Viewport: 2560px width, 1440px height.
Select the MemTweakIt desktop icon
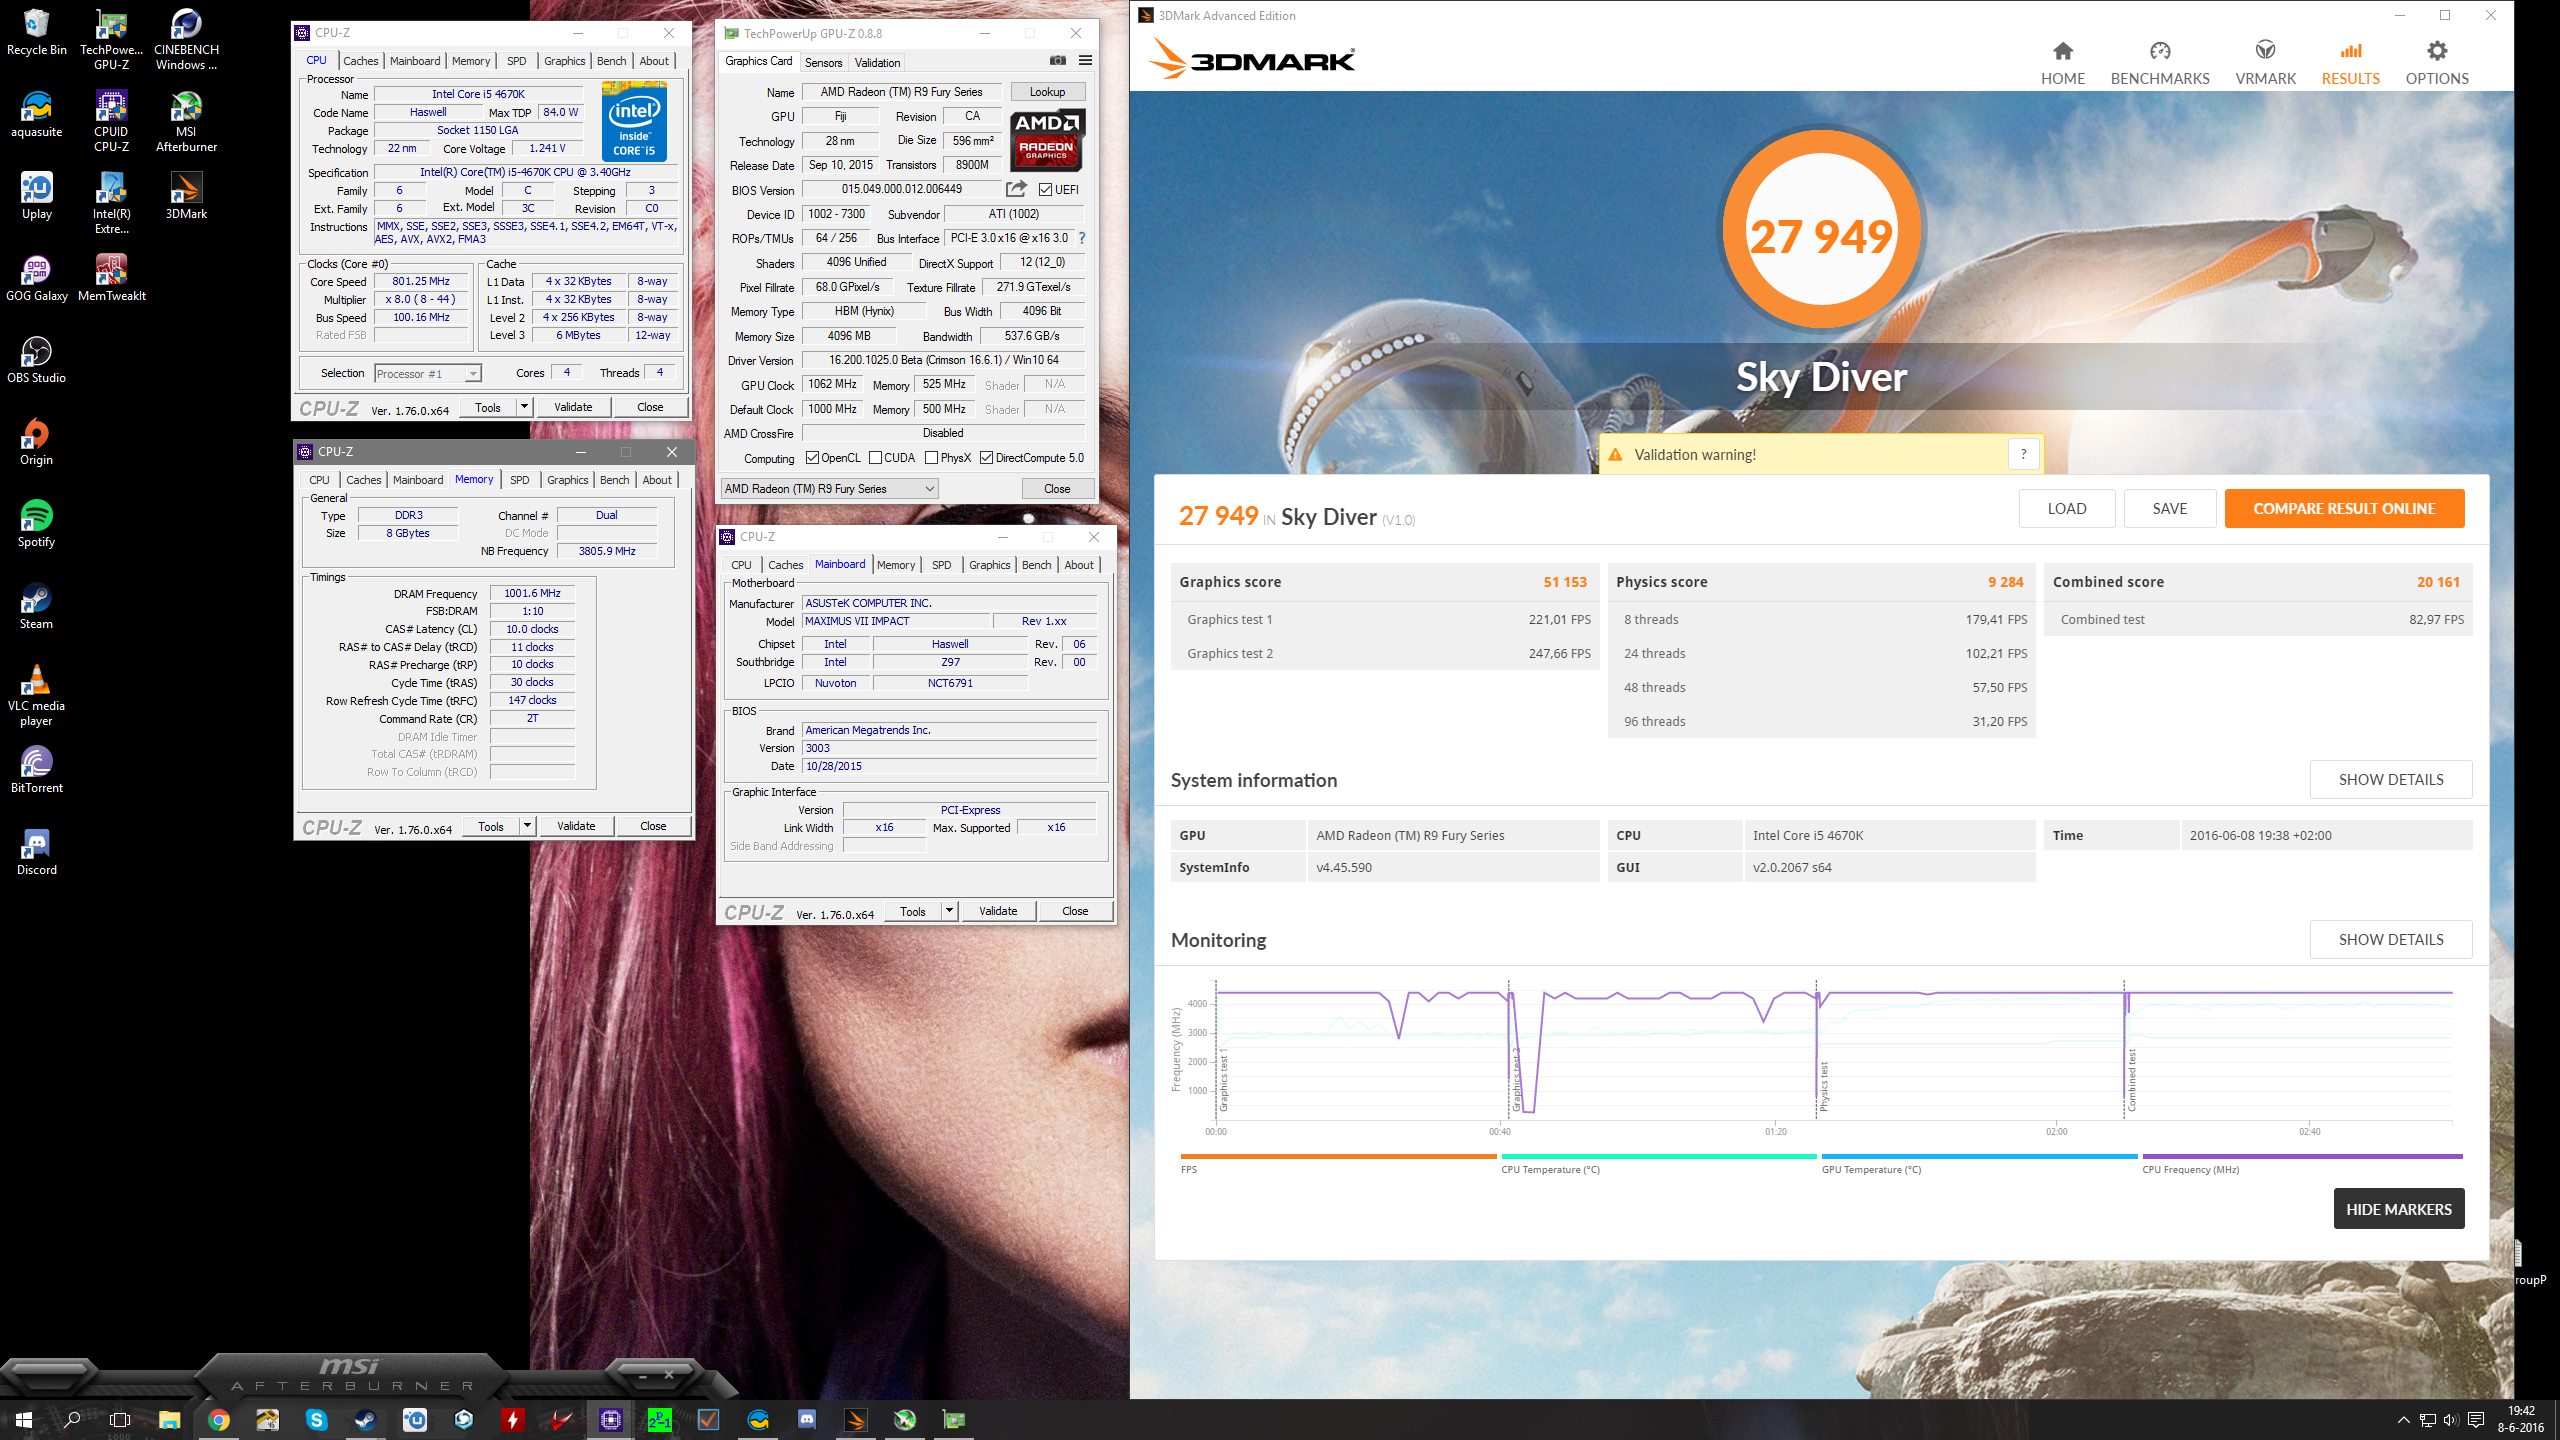click(x=111, y=278)
